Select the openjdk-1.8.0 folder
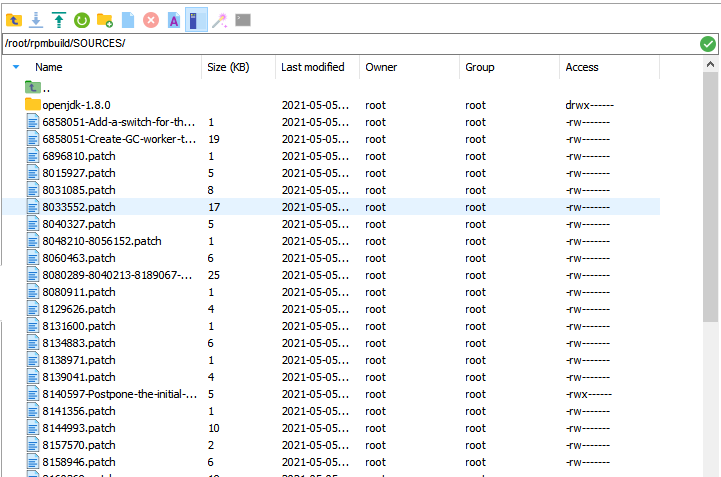The width and height of the screenshot is (721, 477). [x=76, y=105]
